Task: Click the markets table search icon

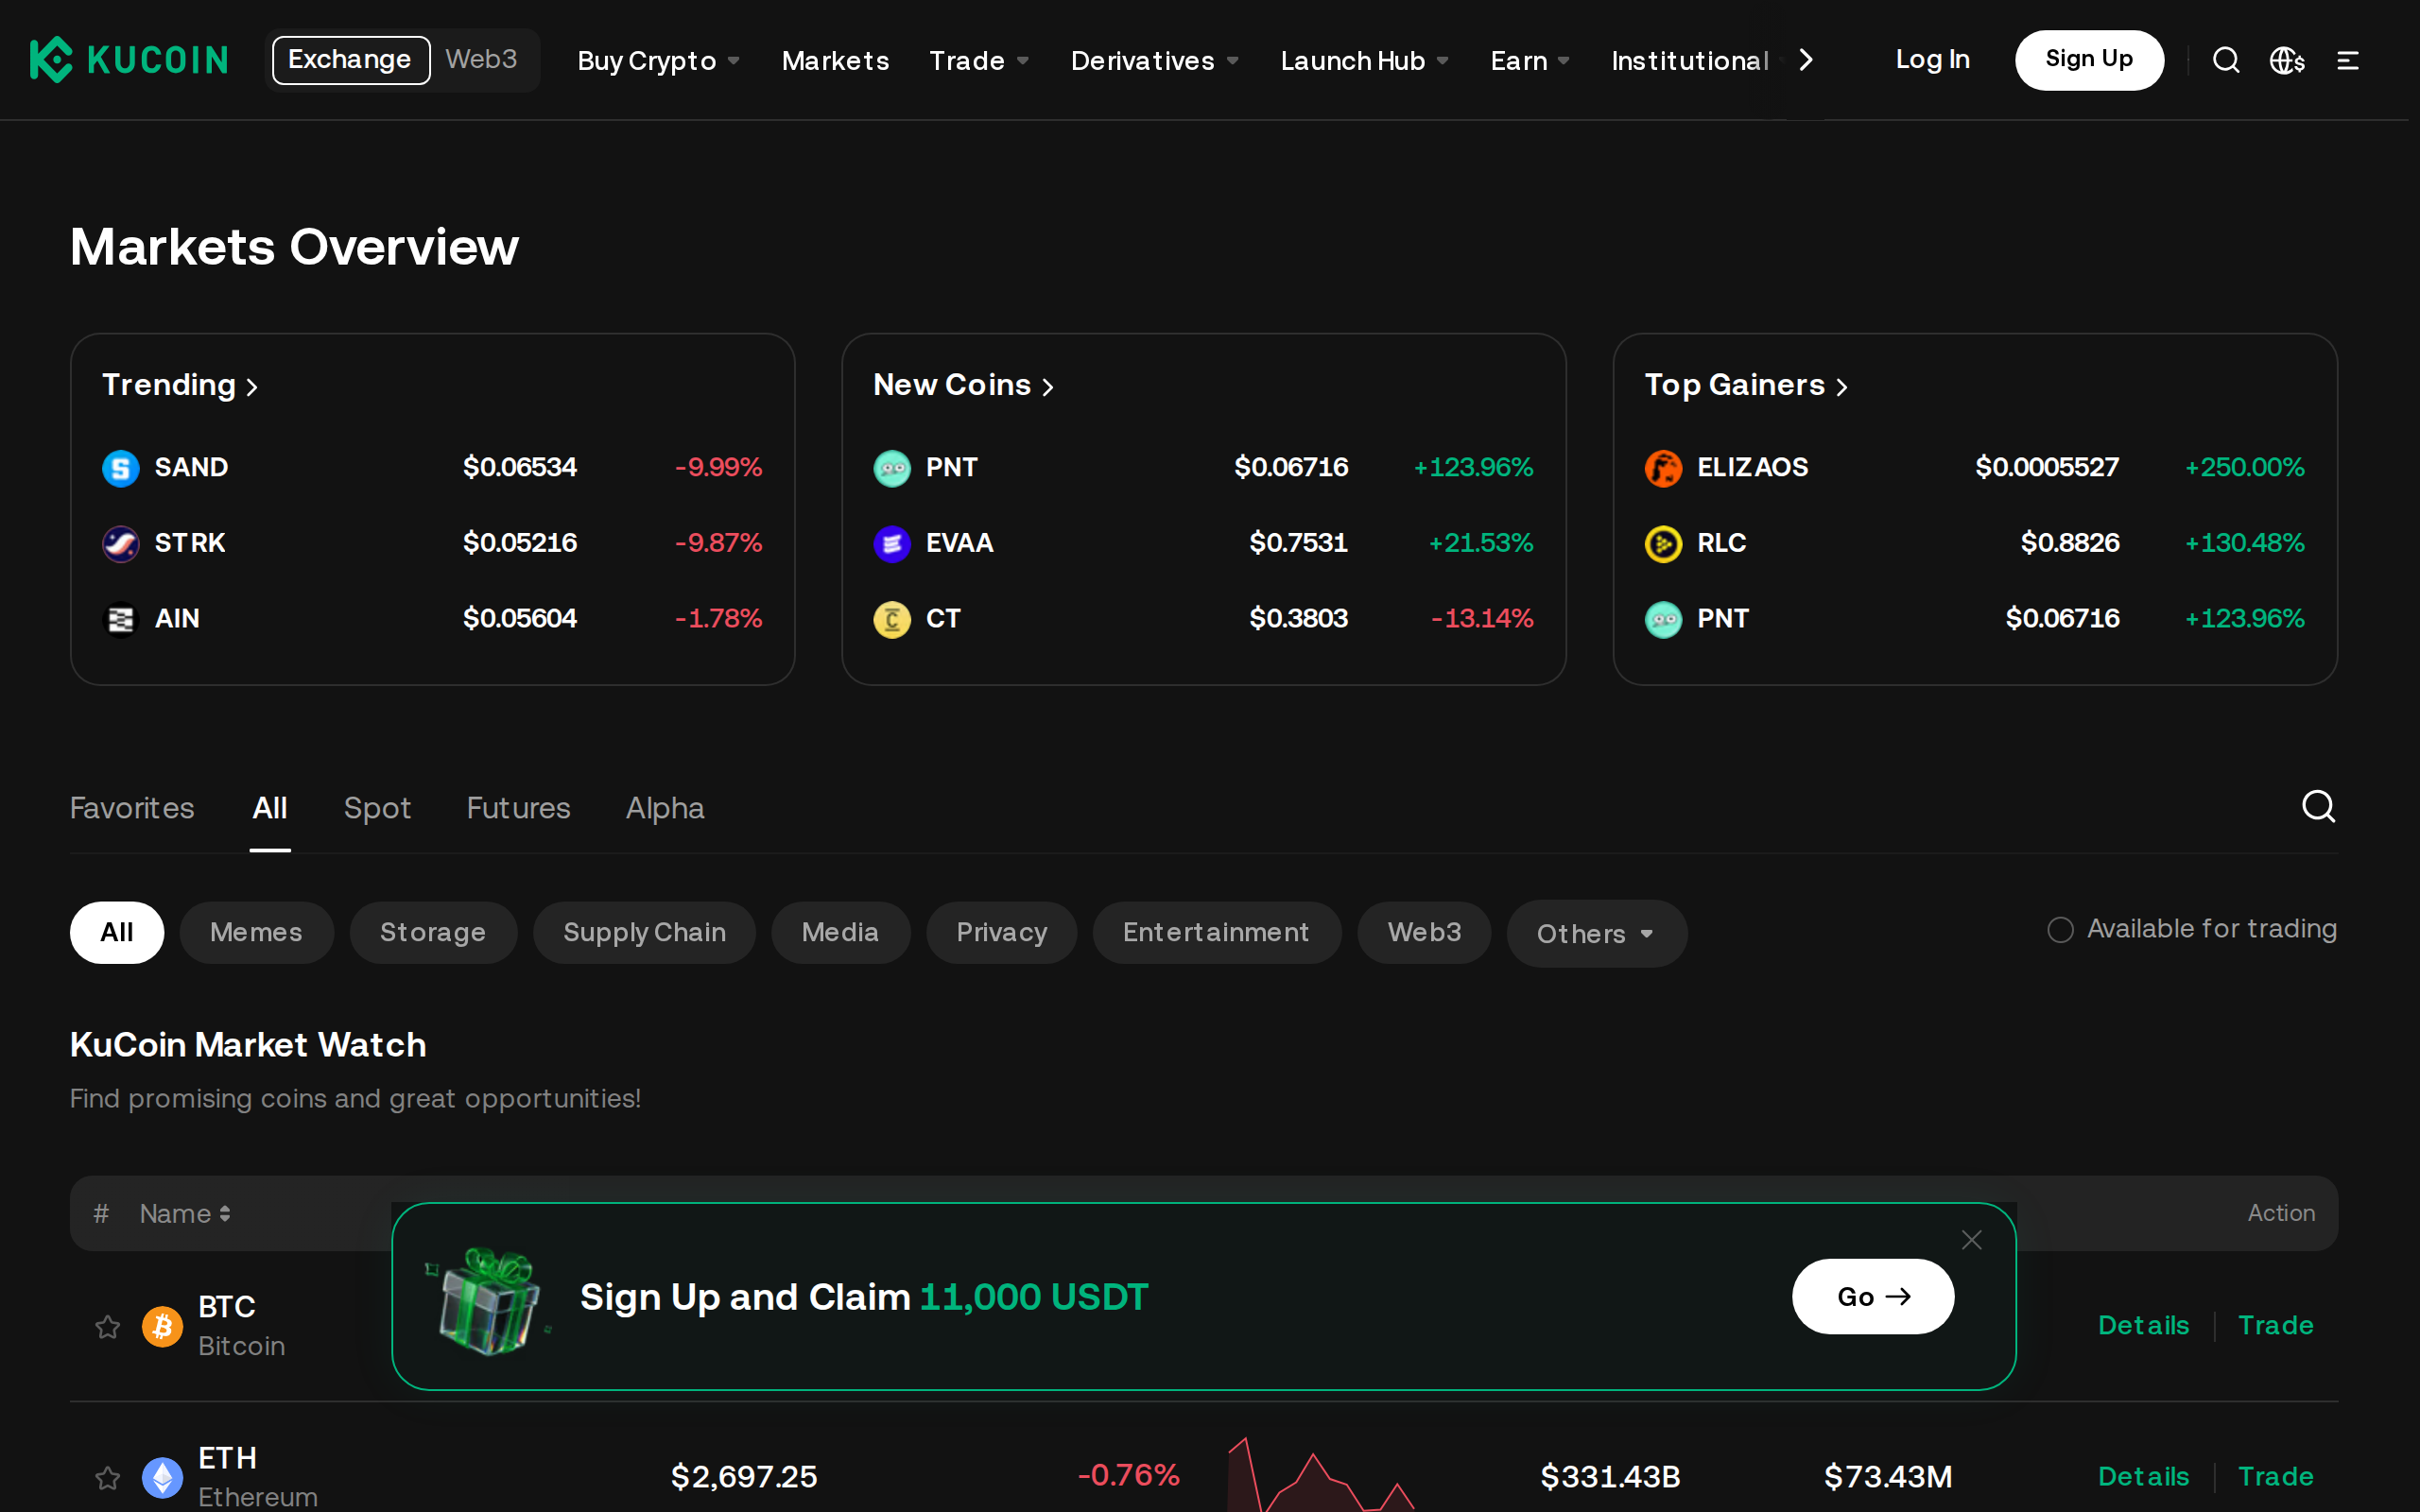Action: tap(2318, 806)
